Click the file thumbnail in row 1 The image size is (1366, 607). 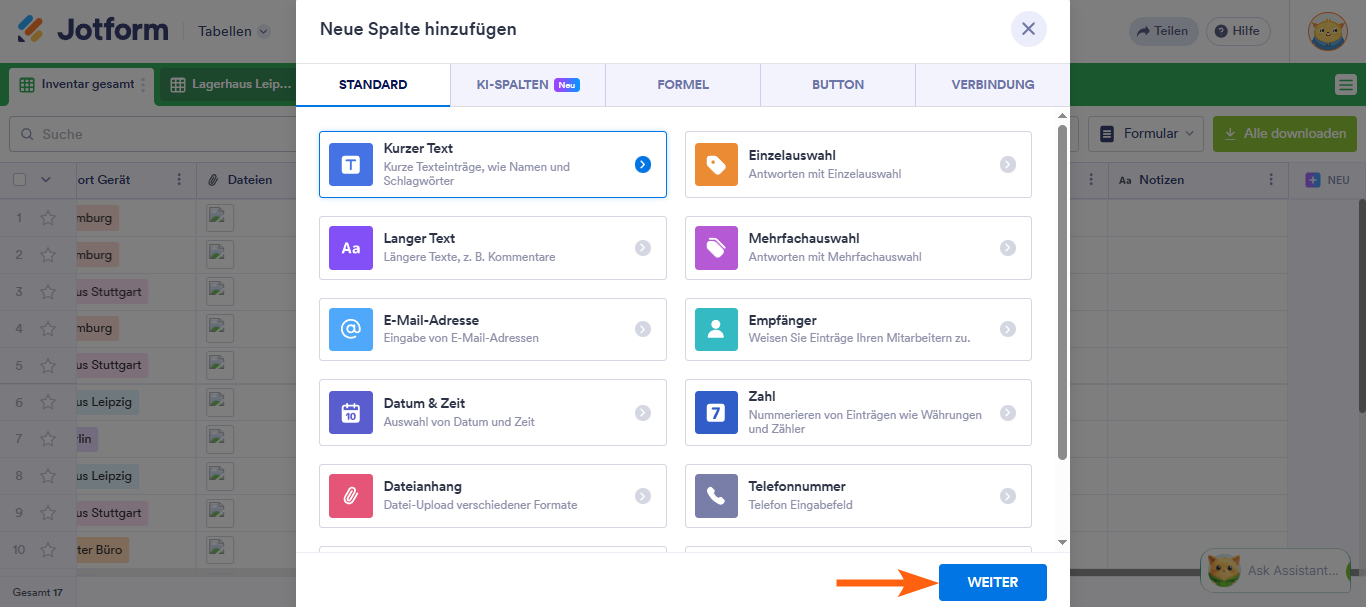(x=220, y=217)
